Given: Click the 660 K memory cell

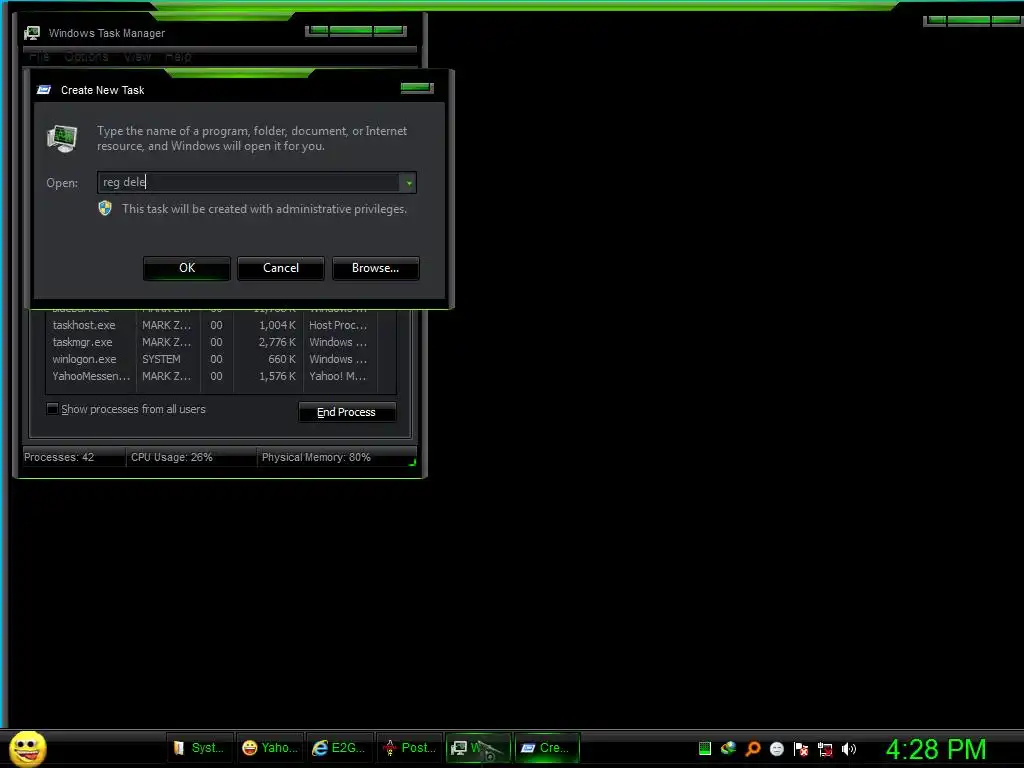Looking at the screenshot, I should [281, 359].
